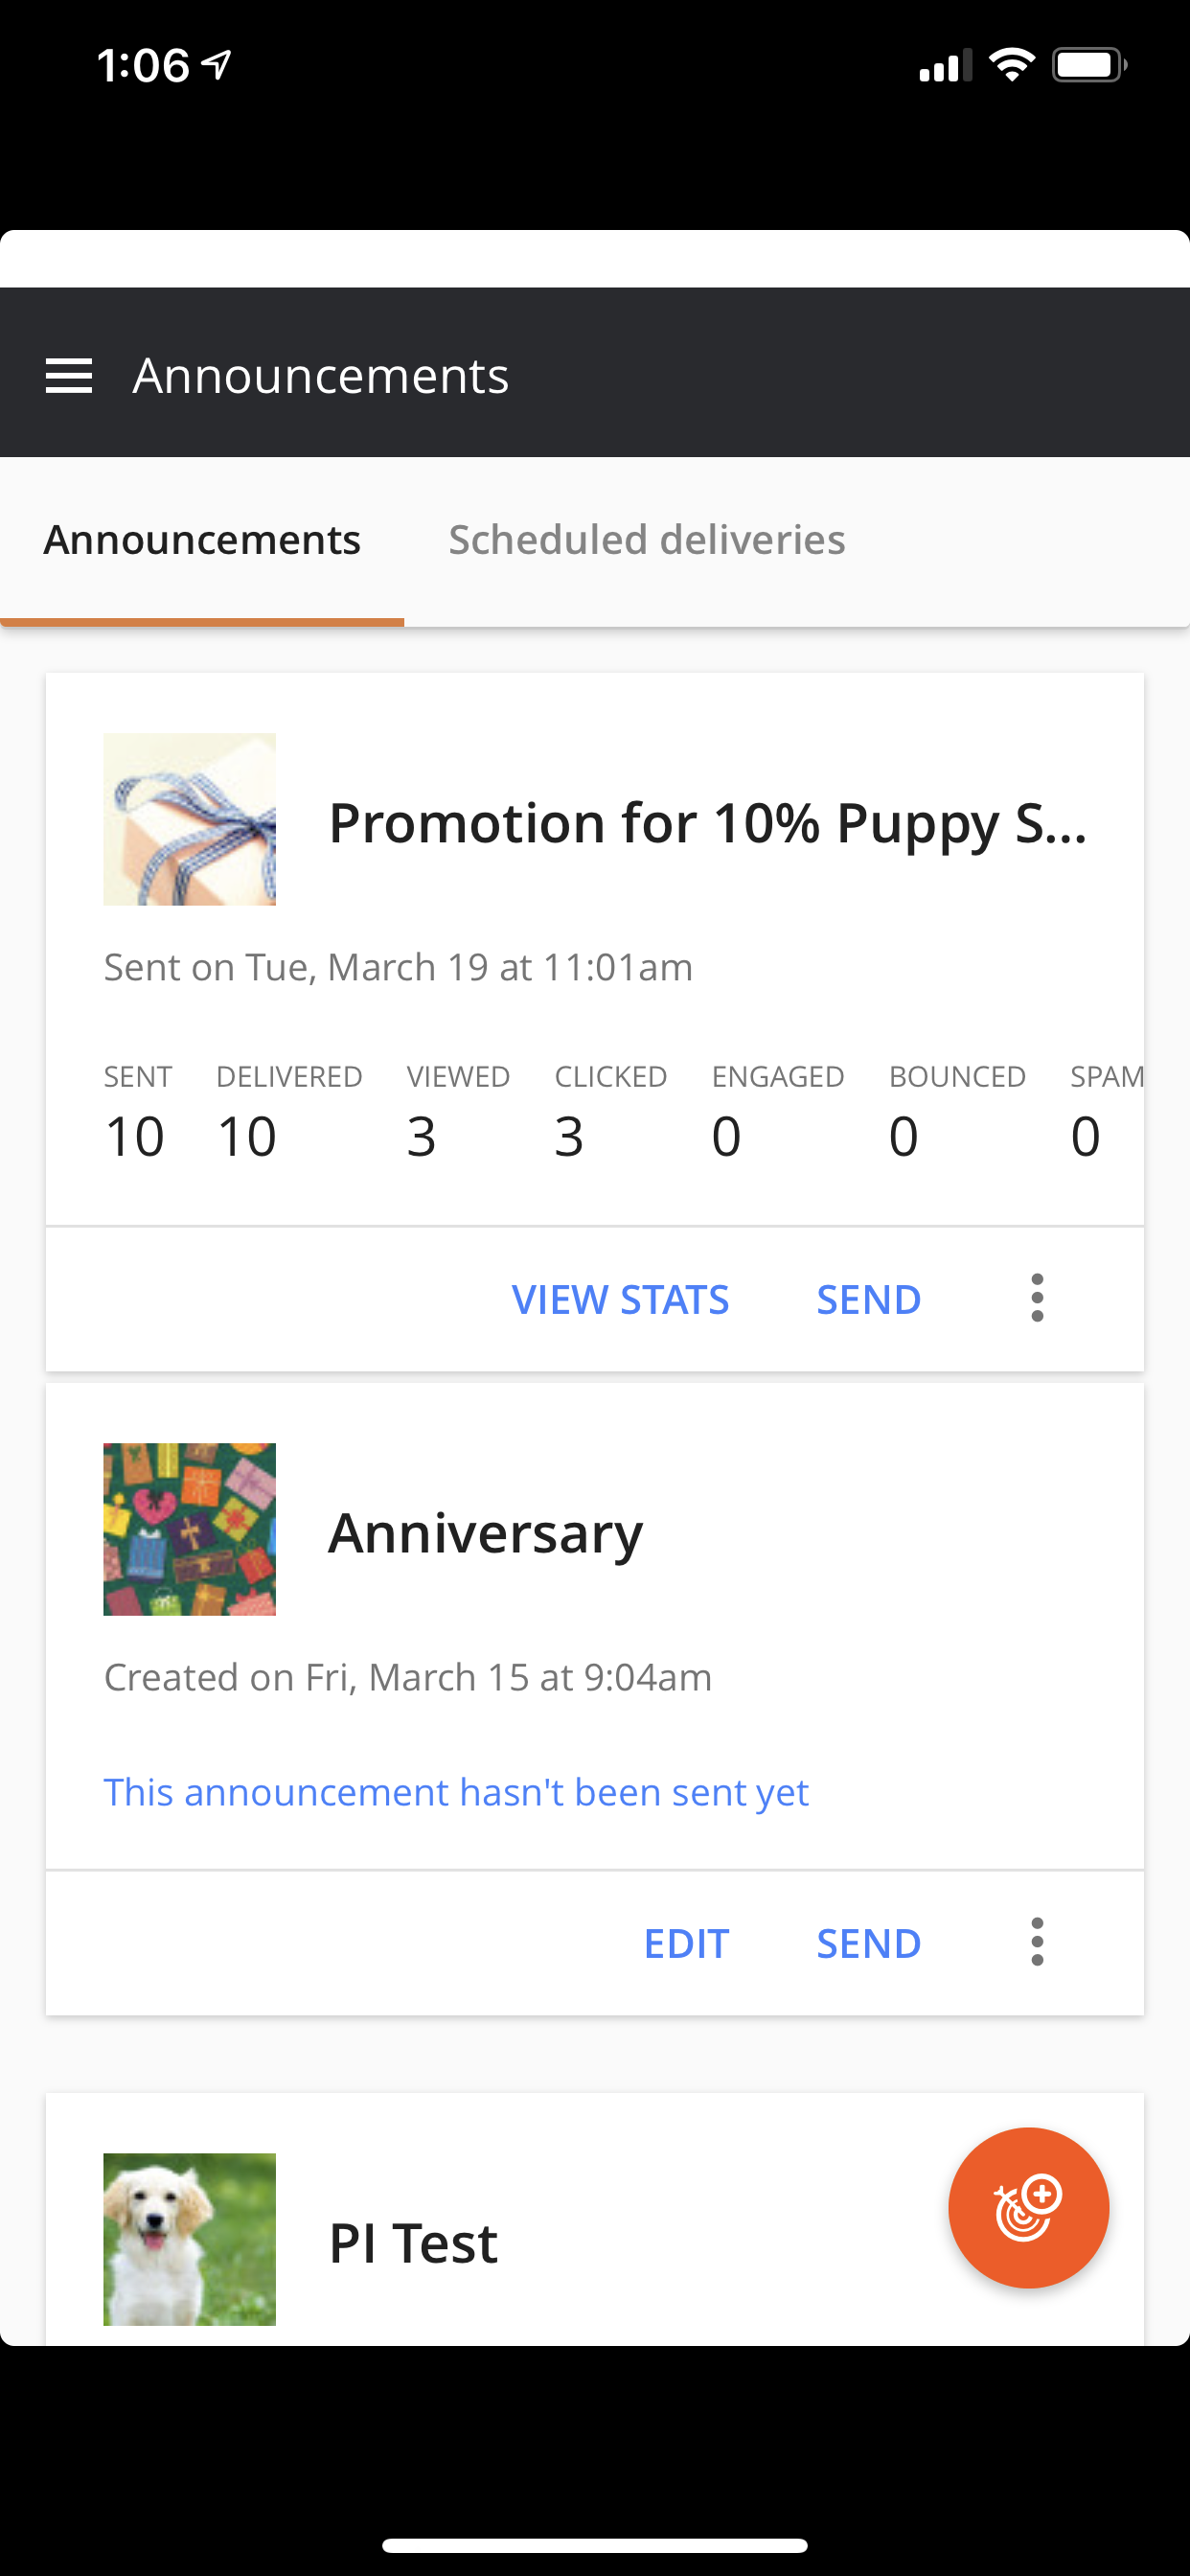1190x2576 pixels.
Task: Tap the location arrow in status bar
Action: point(216,65)
